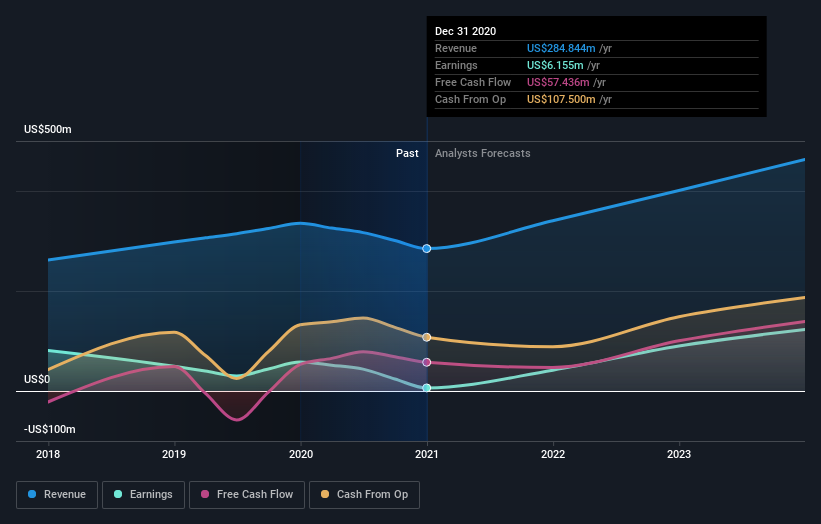Click the pink dot in Free Cash Flow legend
Screen dimensions: 821x524
[205, 494]
